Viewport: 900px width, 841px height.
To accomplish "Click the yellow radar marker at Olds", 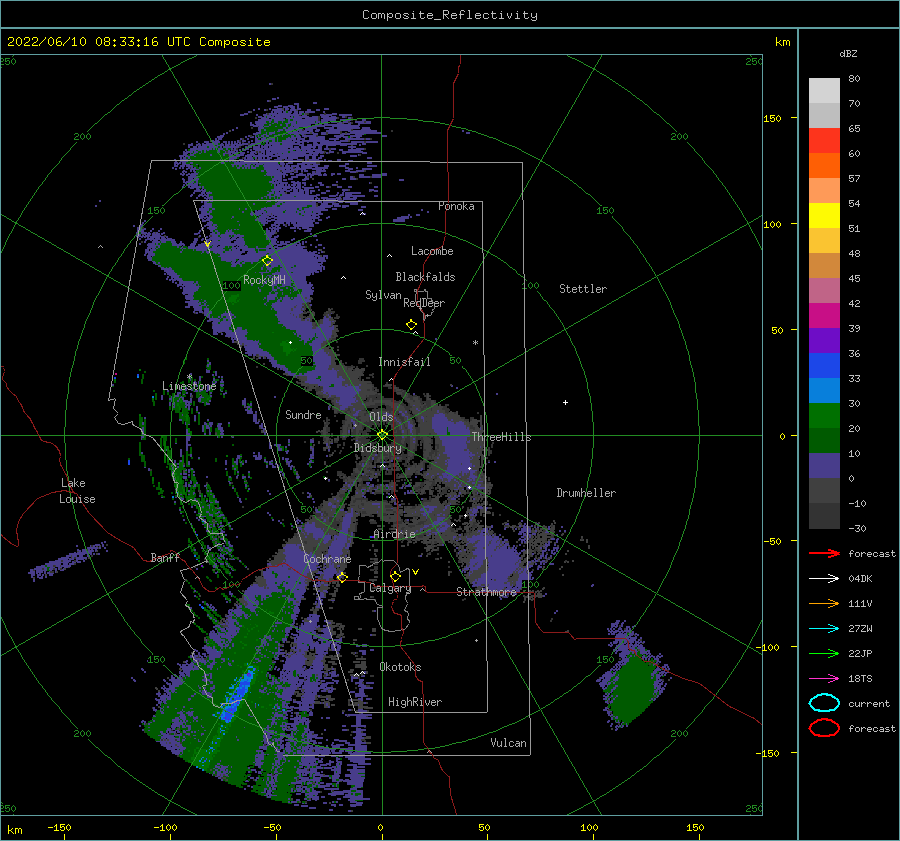I will coord(382,435).
